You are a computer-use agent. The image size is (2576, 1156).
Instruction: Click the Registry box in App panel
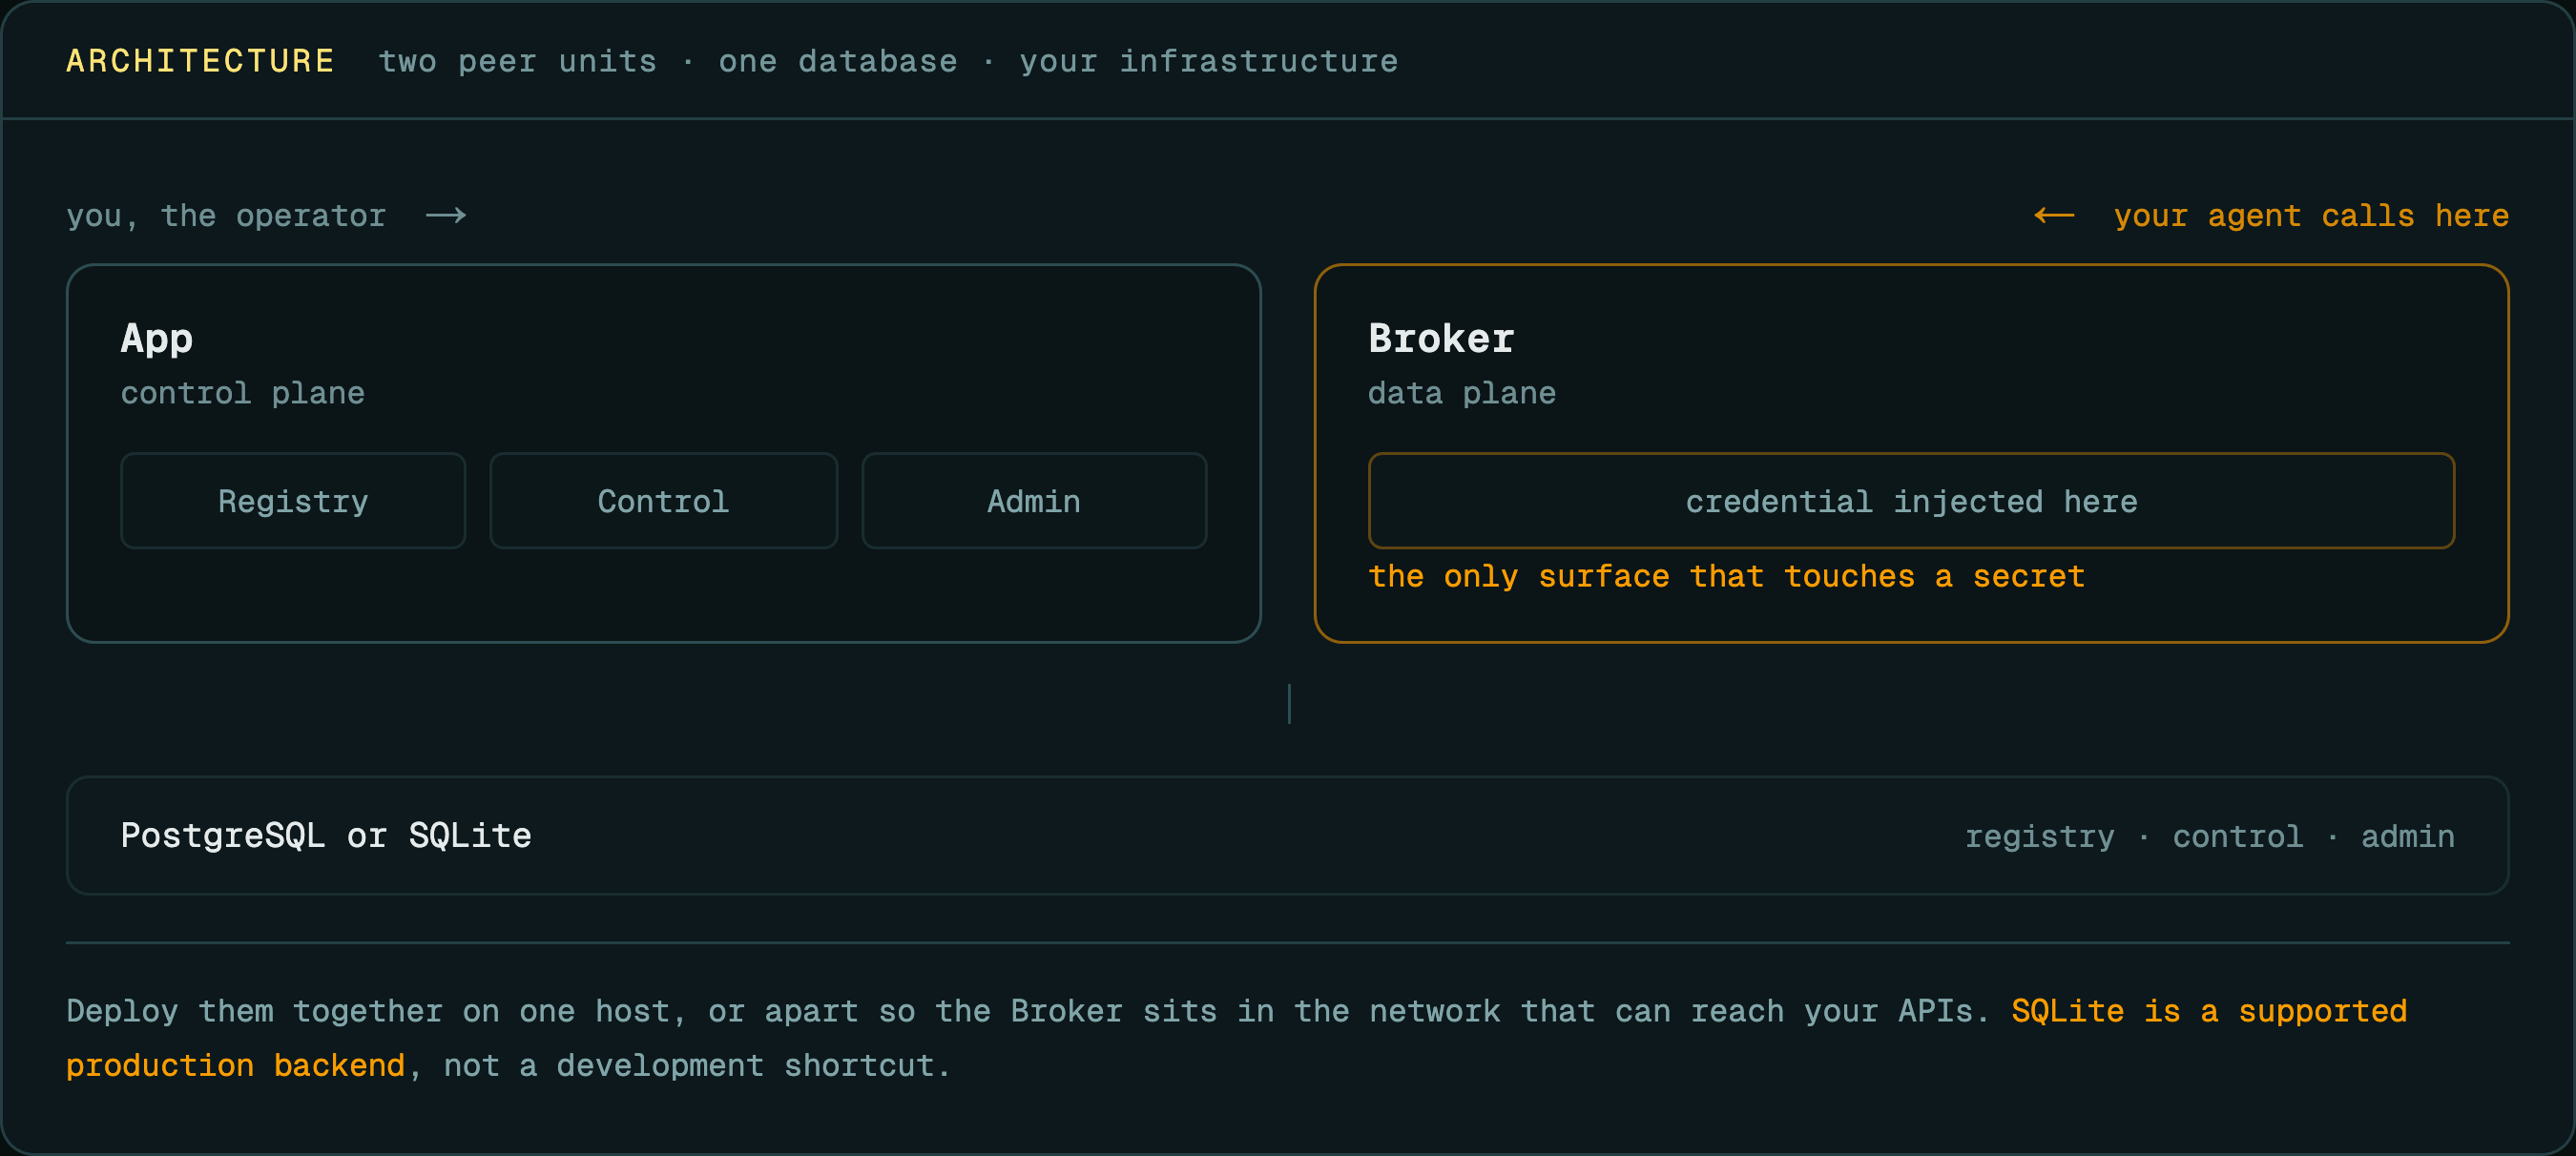[x=293, y=501]
